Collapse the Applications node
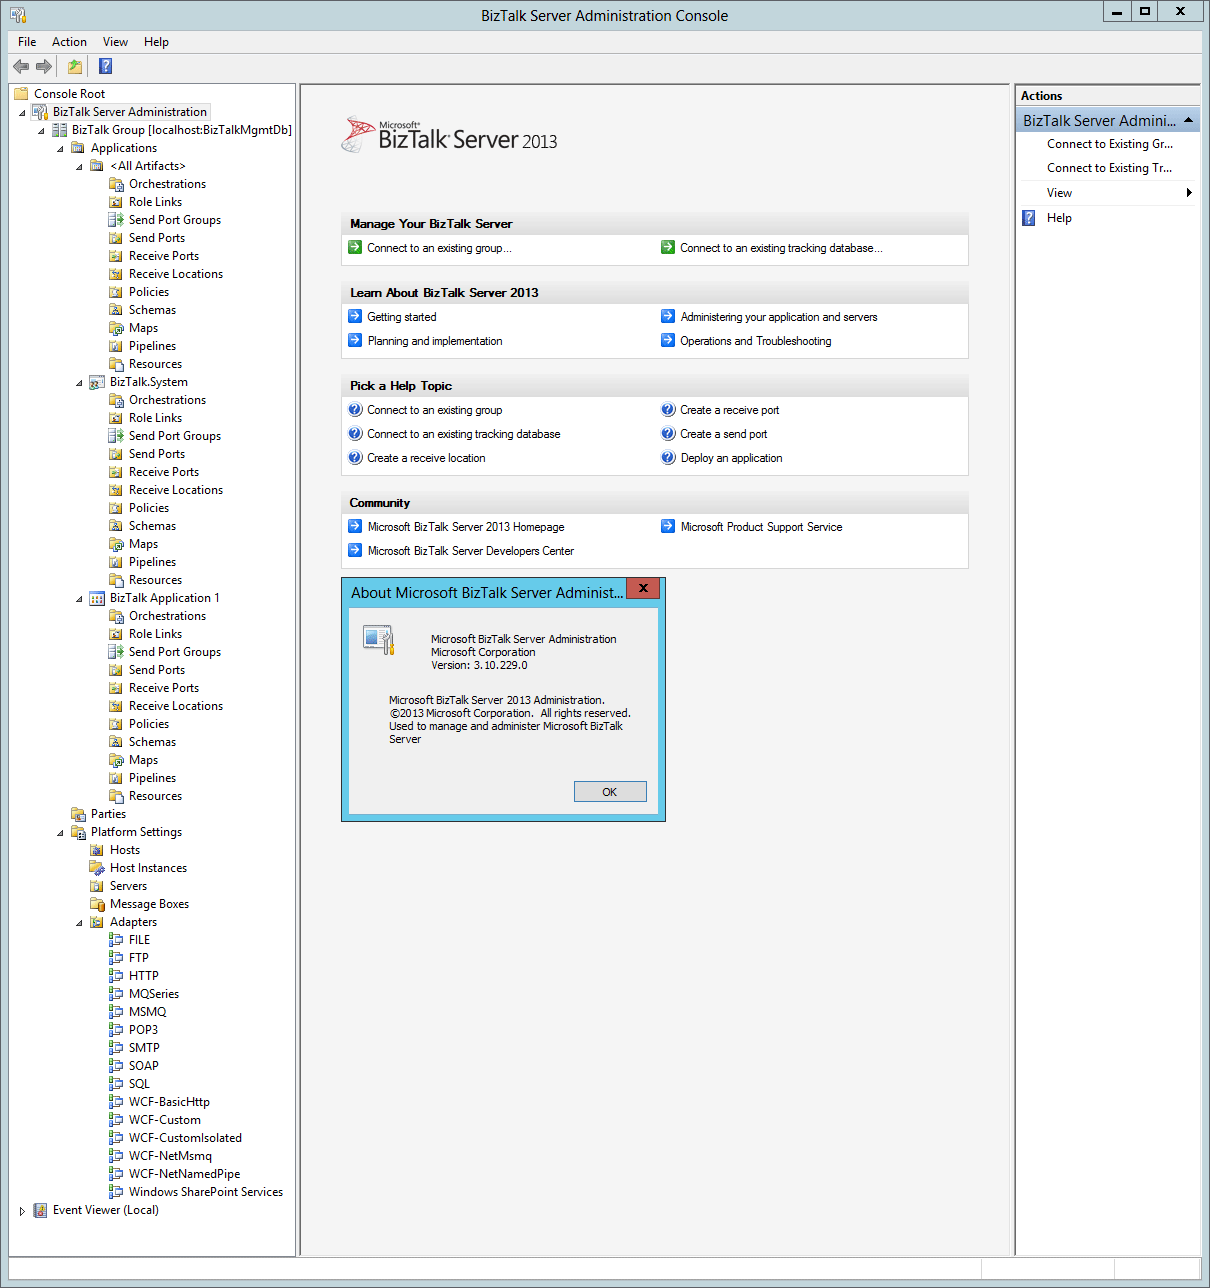Screen dimensions: 1210x1288 pos(60,149)
